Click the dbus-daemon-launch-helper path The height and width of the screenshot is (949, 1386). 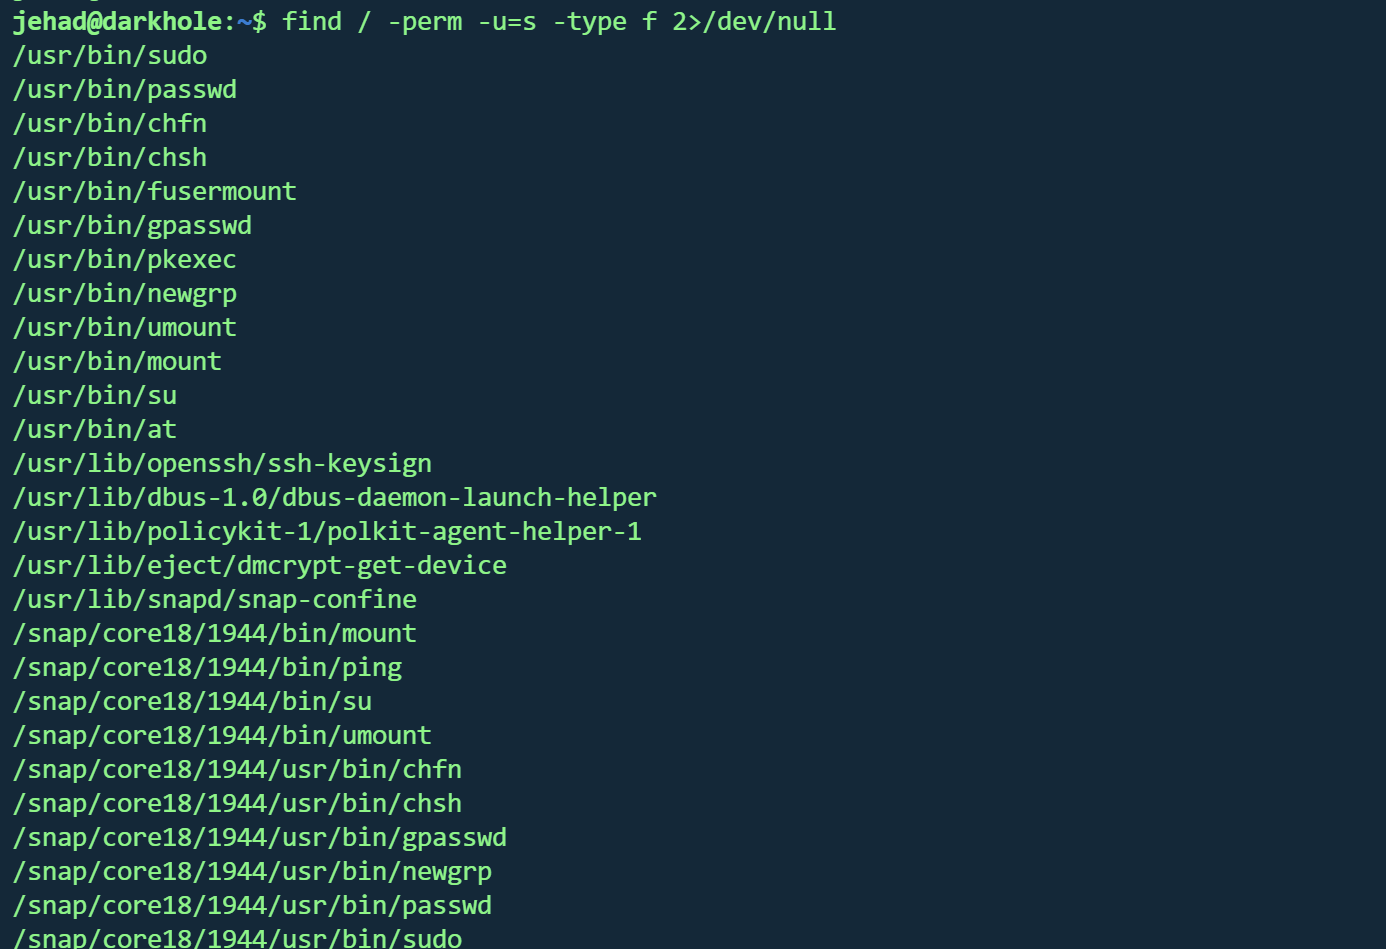(335, 497)
